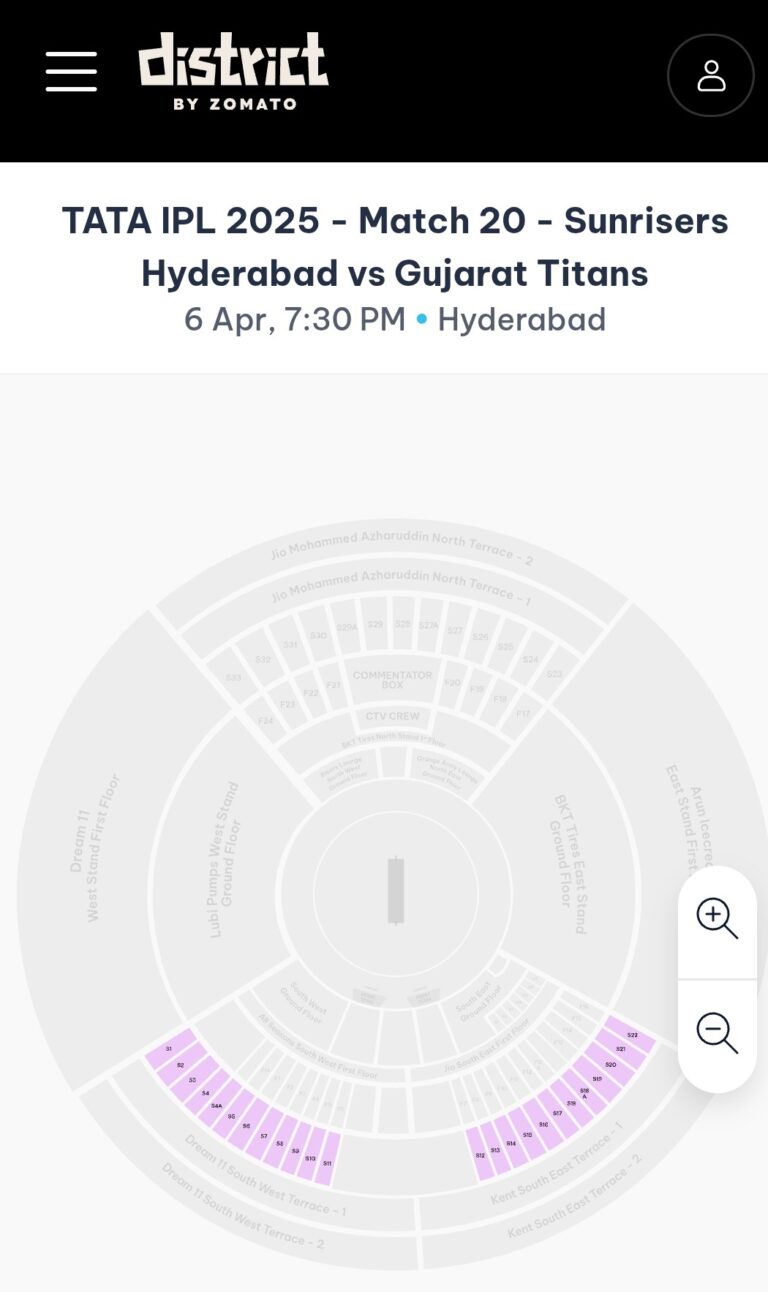The image size is (768, 1292).
Task: Choose section S4A on the map
Action: click(216, 1105)
